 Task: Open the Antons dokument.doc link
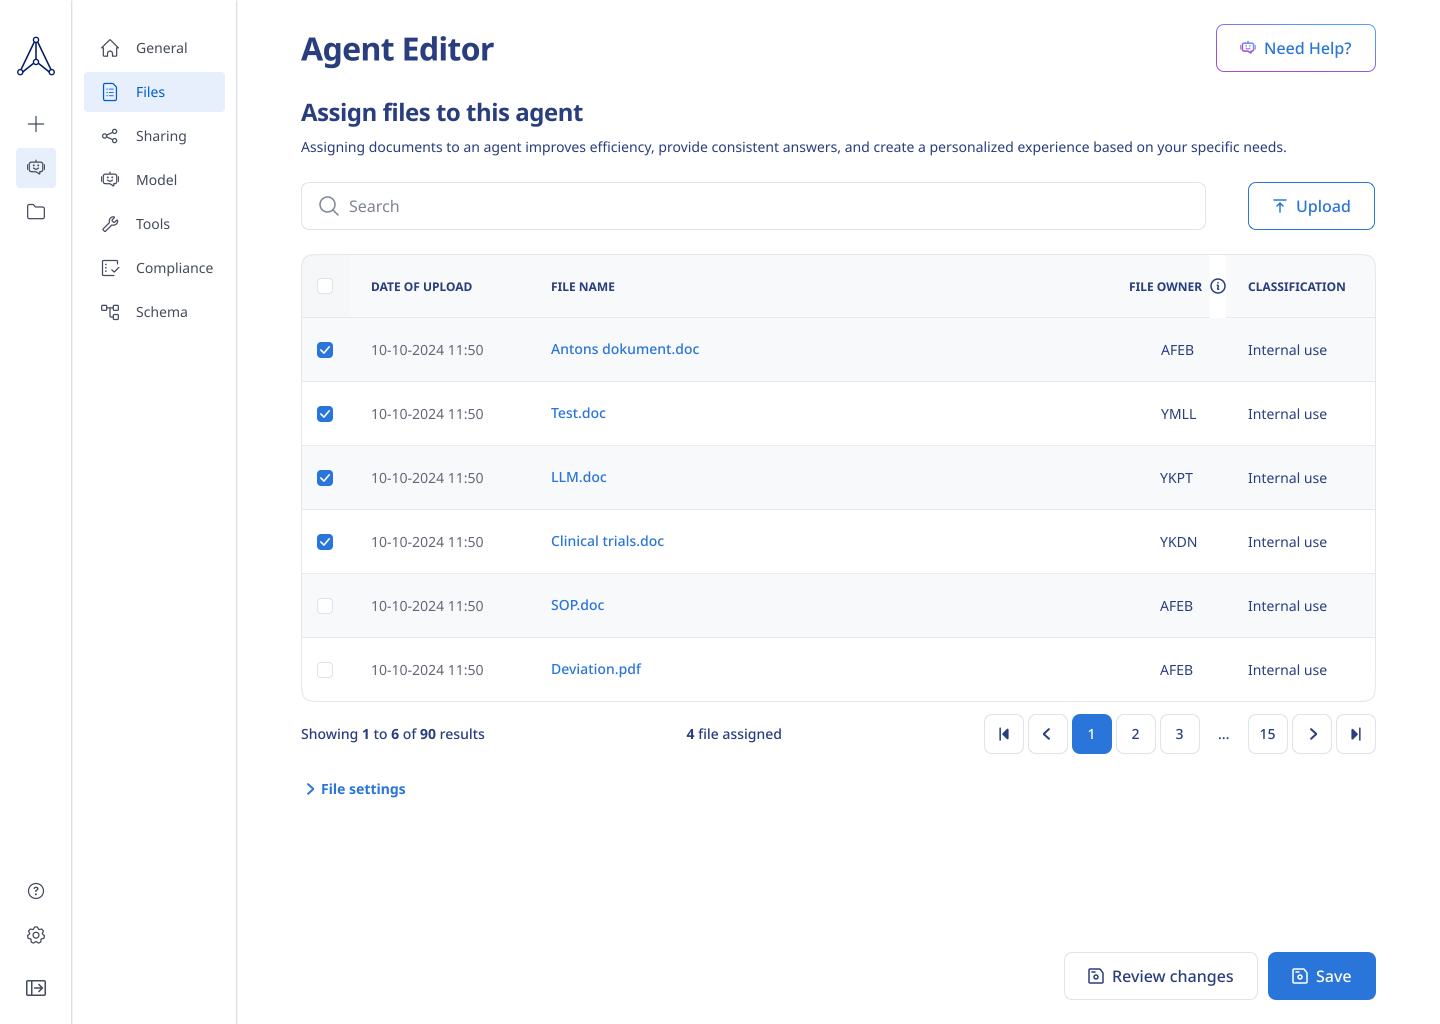tap(625, 349)
